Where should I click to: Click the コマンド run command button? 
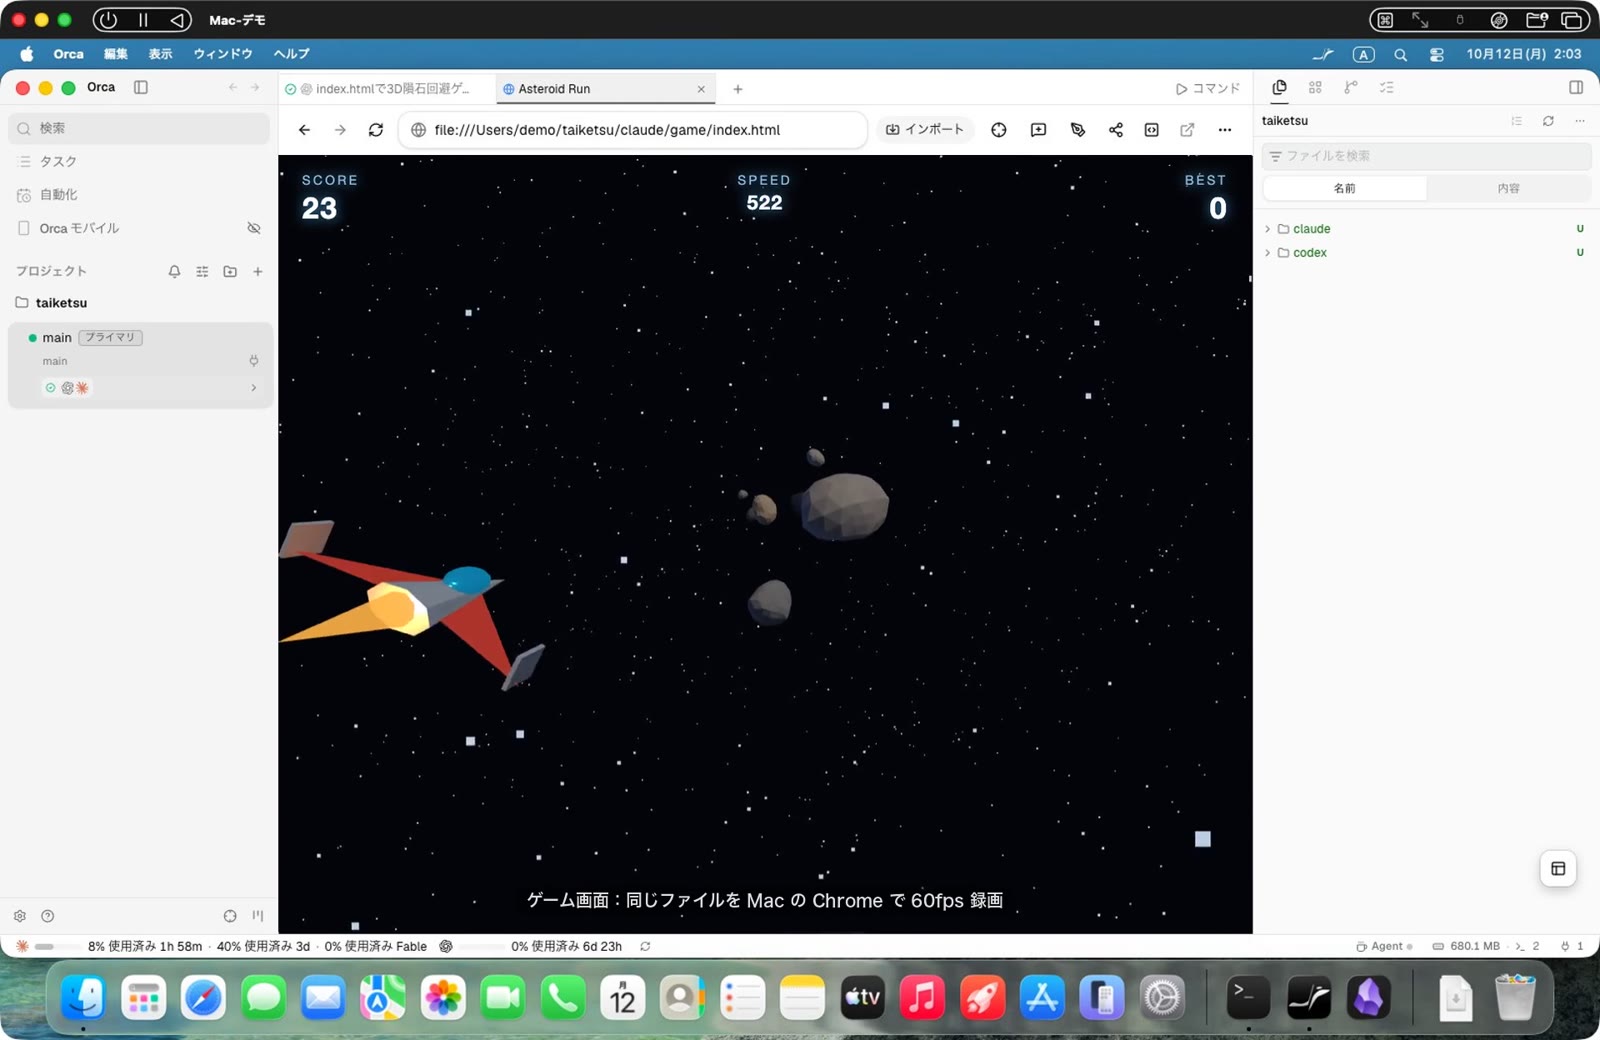coord(1208,89)
